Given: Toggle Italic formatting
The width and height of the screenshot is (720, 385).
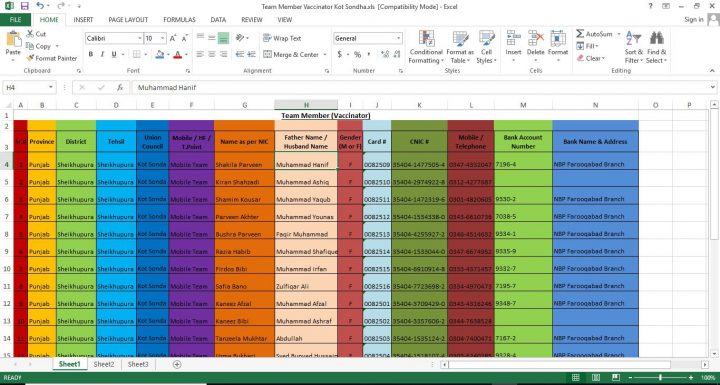Looking at the screenshot, I should pyautogui.click(x=102, y=54).
